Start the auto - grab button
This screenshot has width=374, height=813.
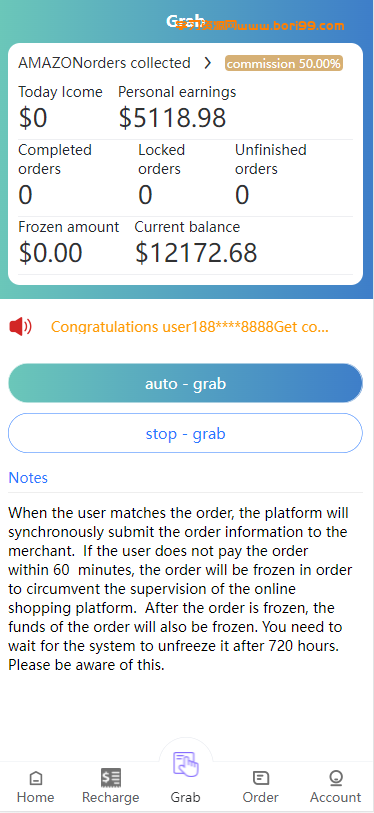[186, 383]
